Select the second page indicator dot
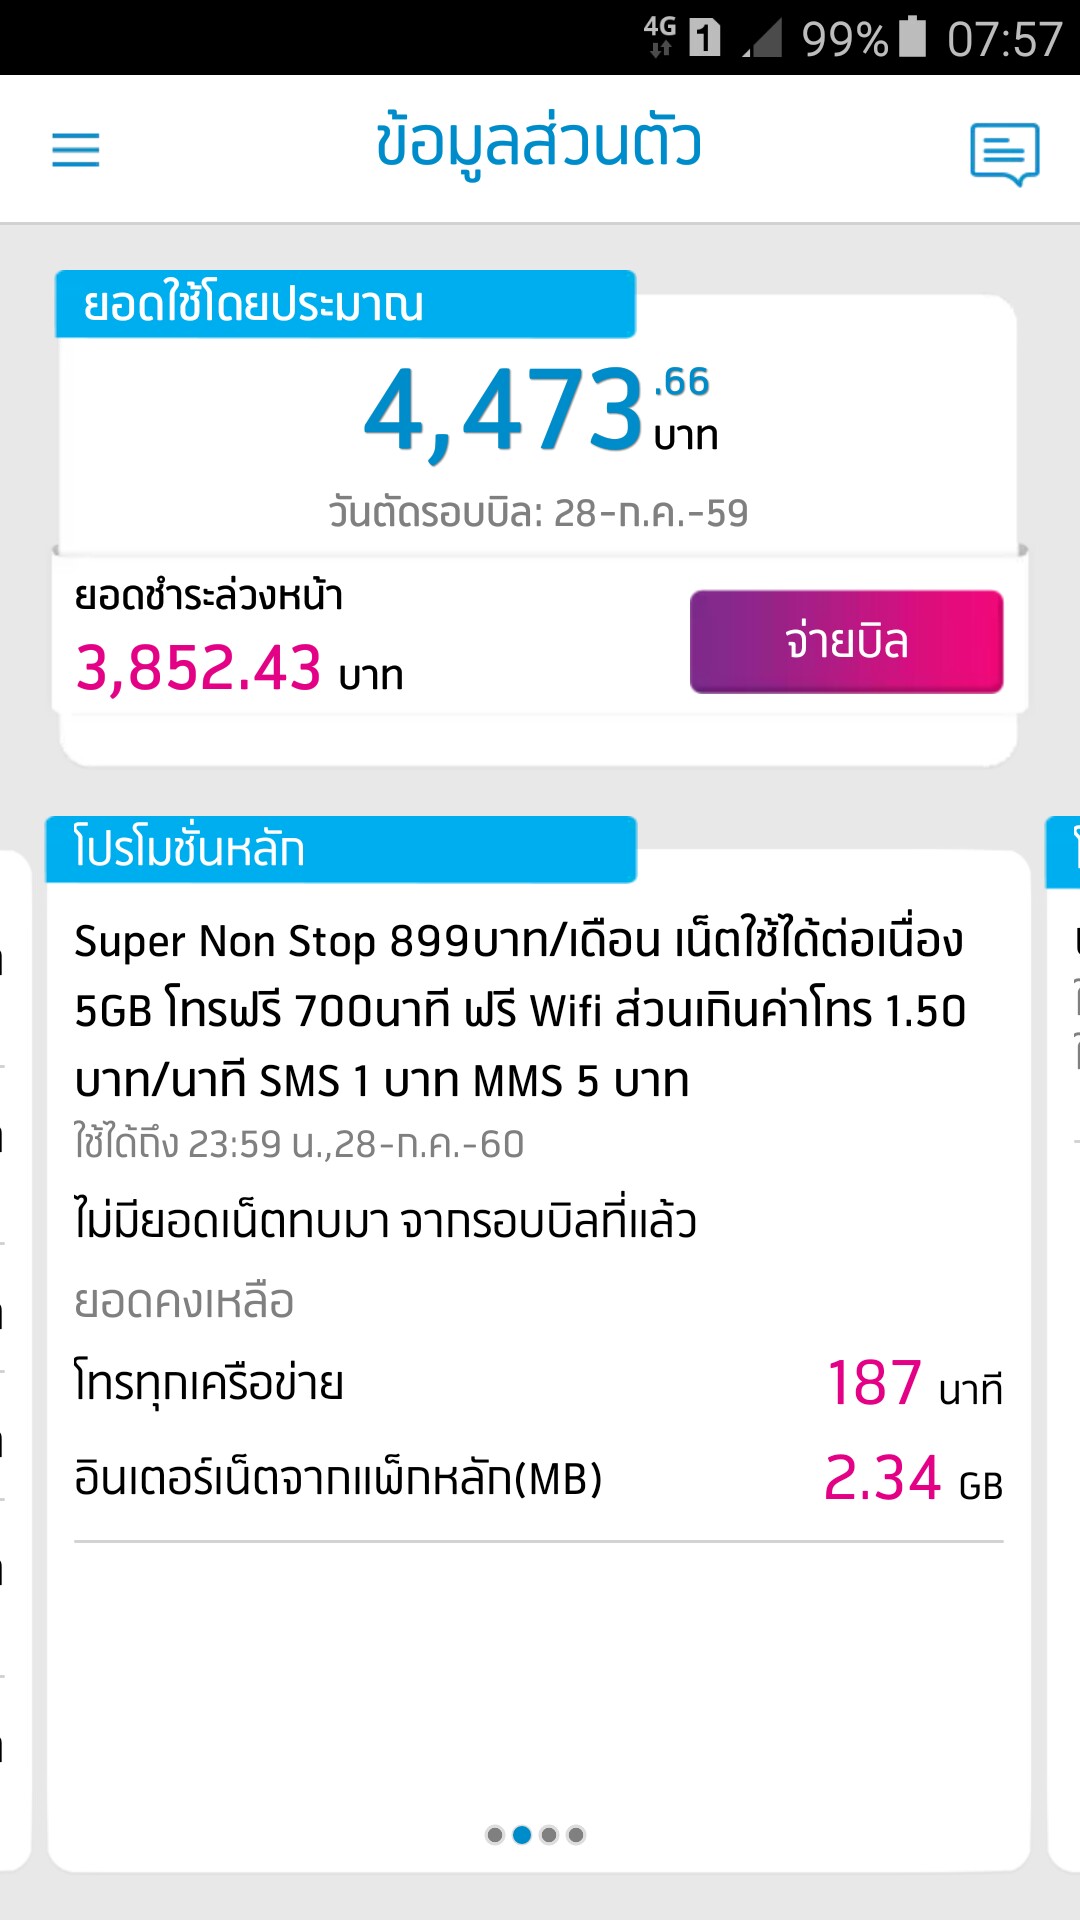Viewport: 1080px width, 1920px height. [522, 1835]
